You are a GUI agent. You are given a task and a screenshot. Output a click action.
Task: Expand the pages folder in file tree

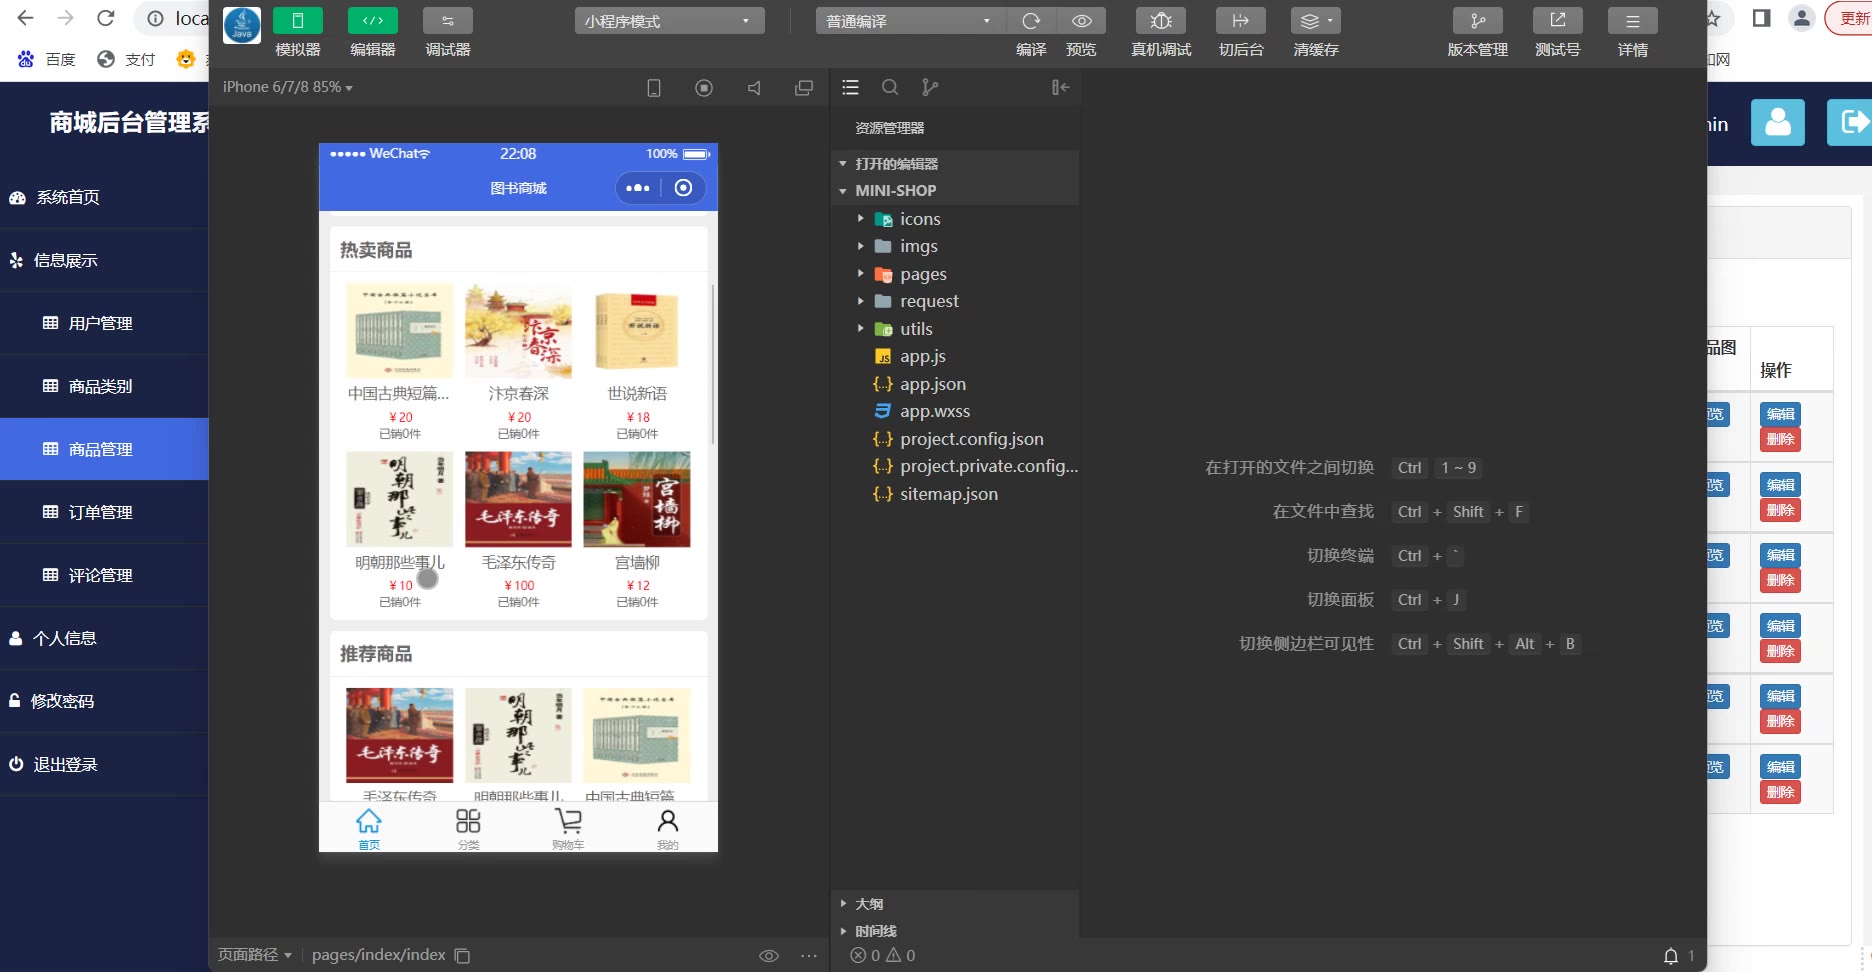pos(922,274)
